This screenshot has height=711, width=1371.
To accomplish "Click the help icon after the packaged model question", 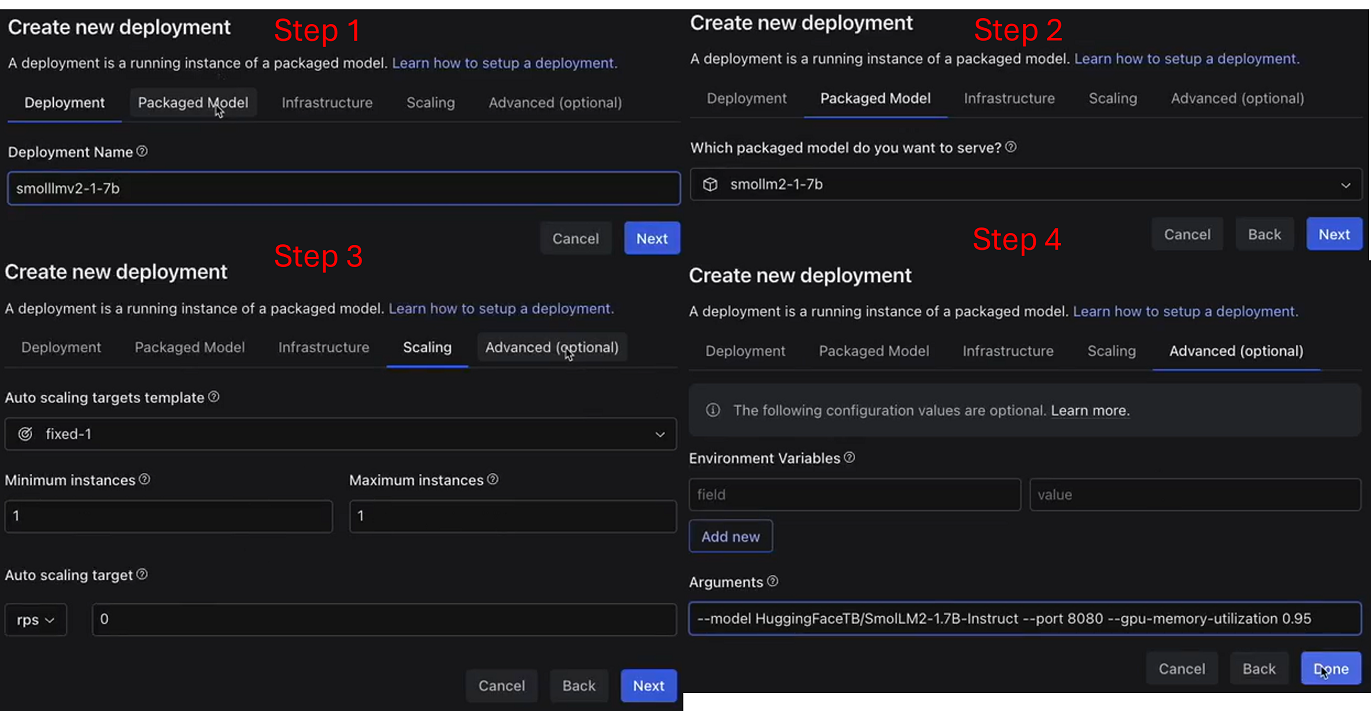I will [x=1011, y=146].
